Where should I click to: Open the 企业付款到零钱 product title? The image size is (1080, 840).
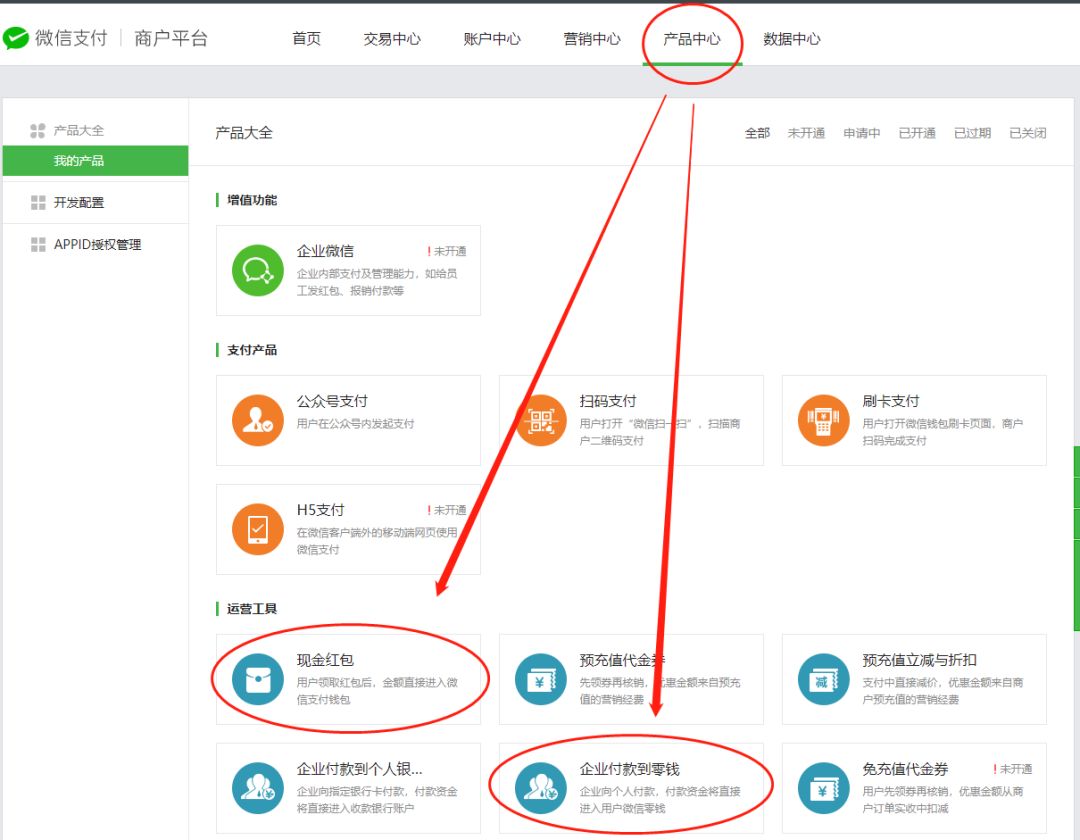pos(630,768)
